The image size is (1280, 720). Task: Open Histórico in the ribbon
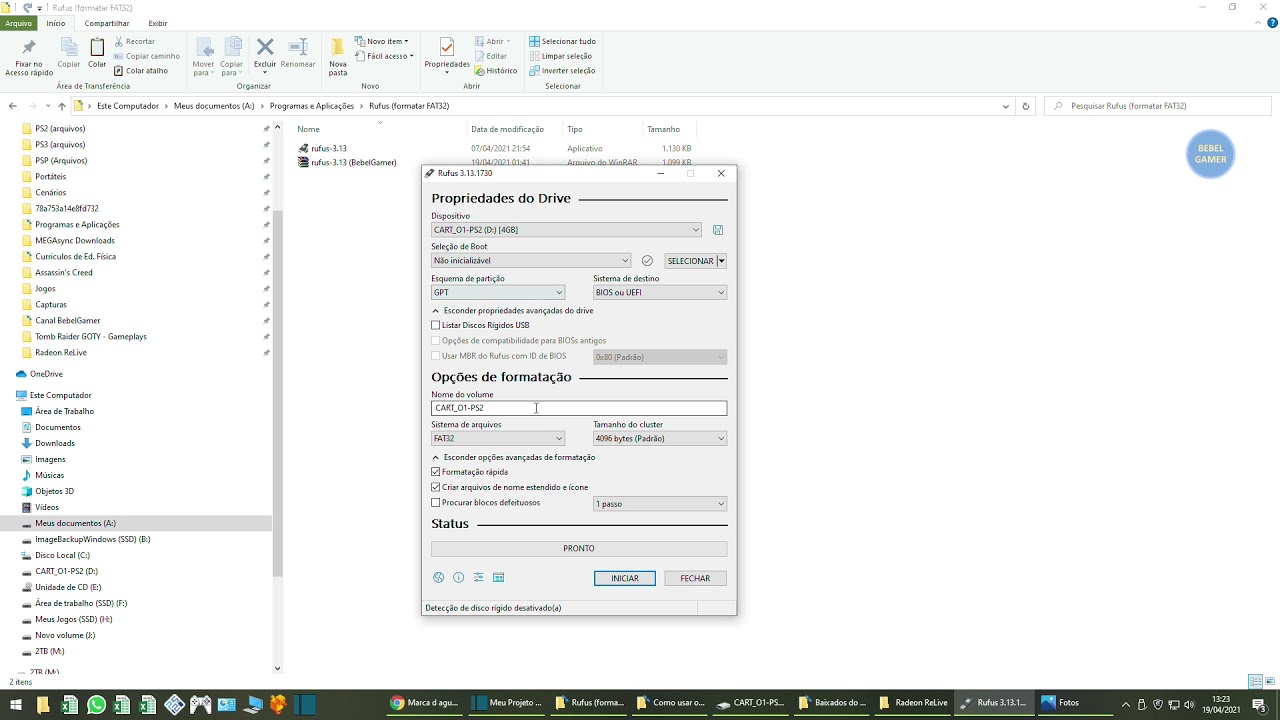(x=496, y=71)
